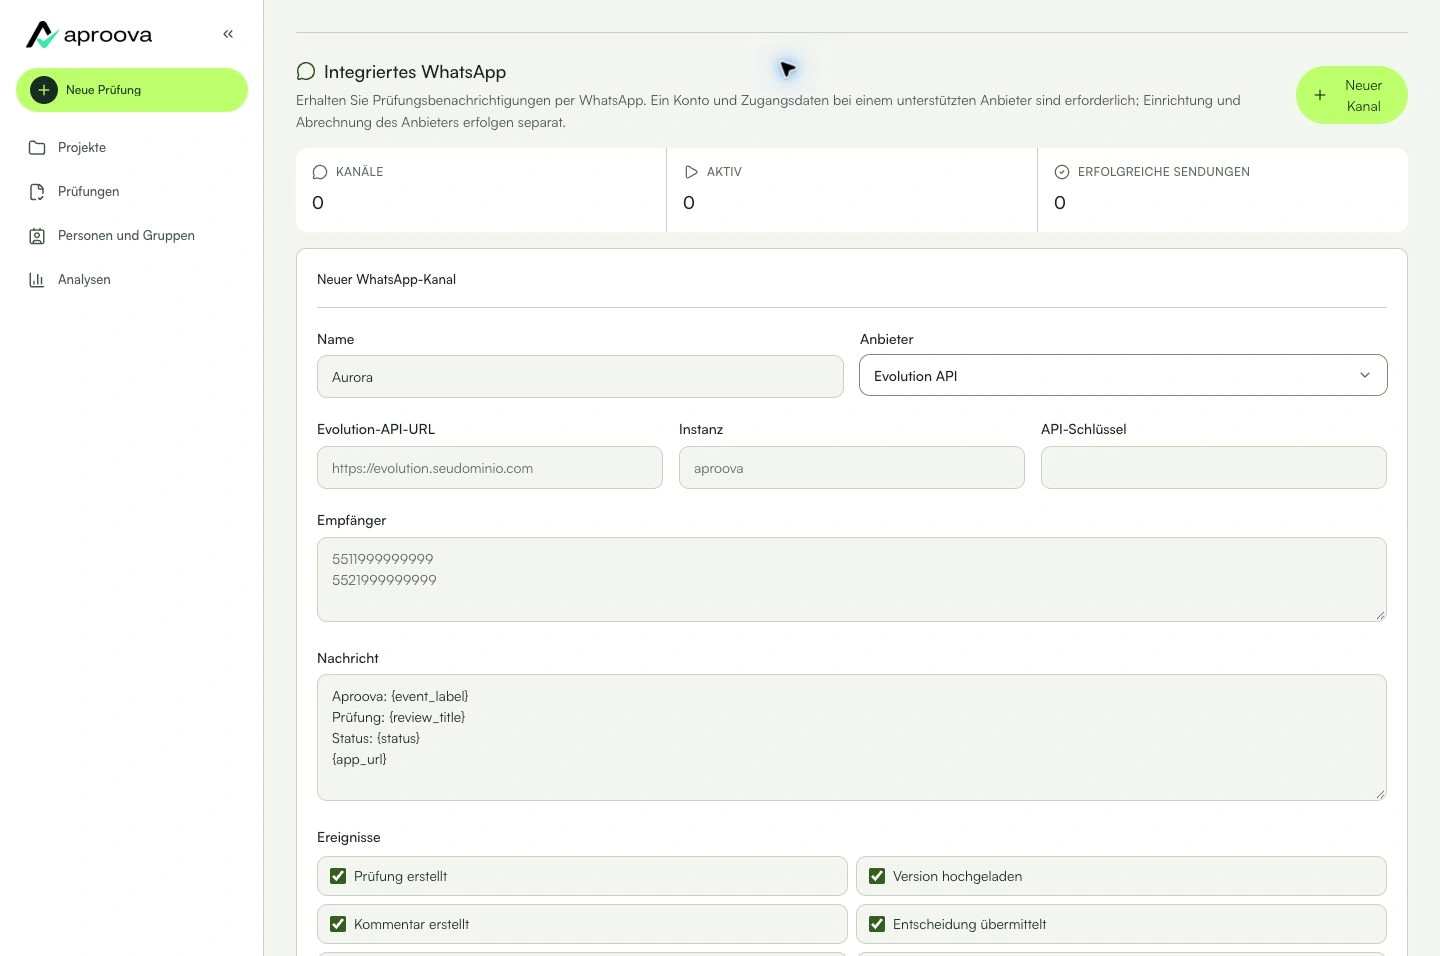Toggle the Entscheidung übermittelt checkbox
The image size is (1440, 956).
877,924
